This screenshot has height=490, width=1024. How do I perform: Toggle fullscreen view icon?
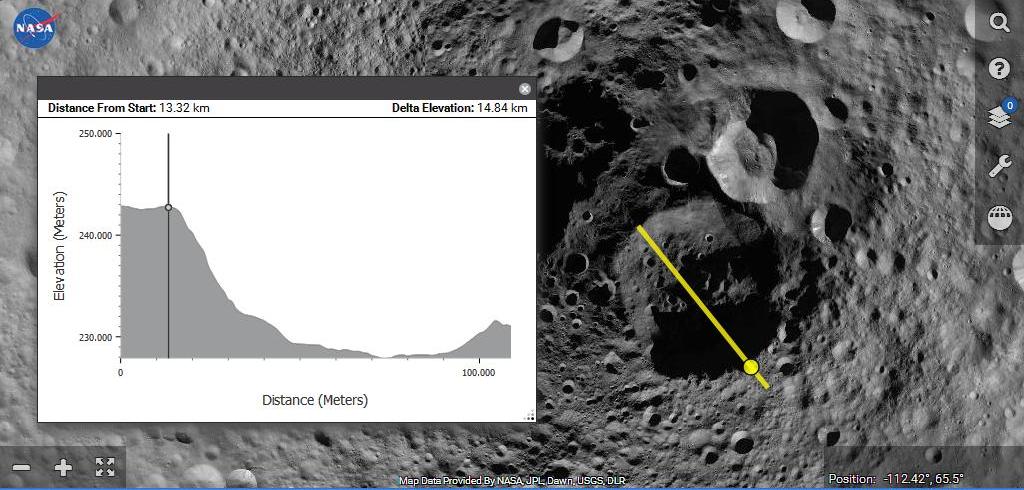click(105, 467)
